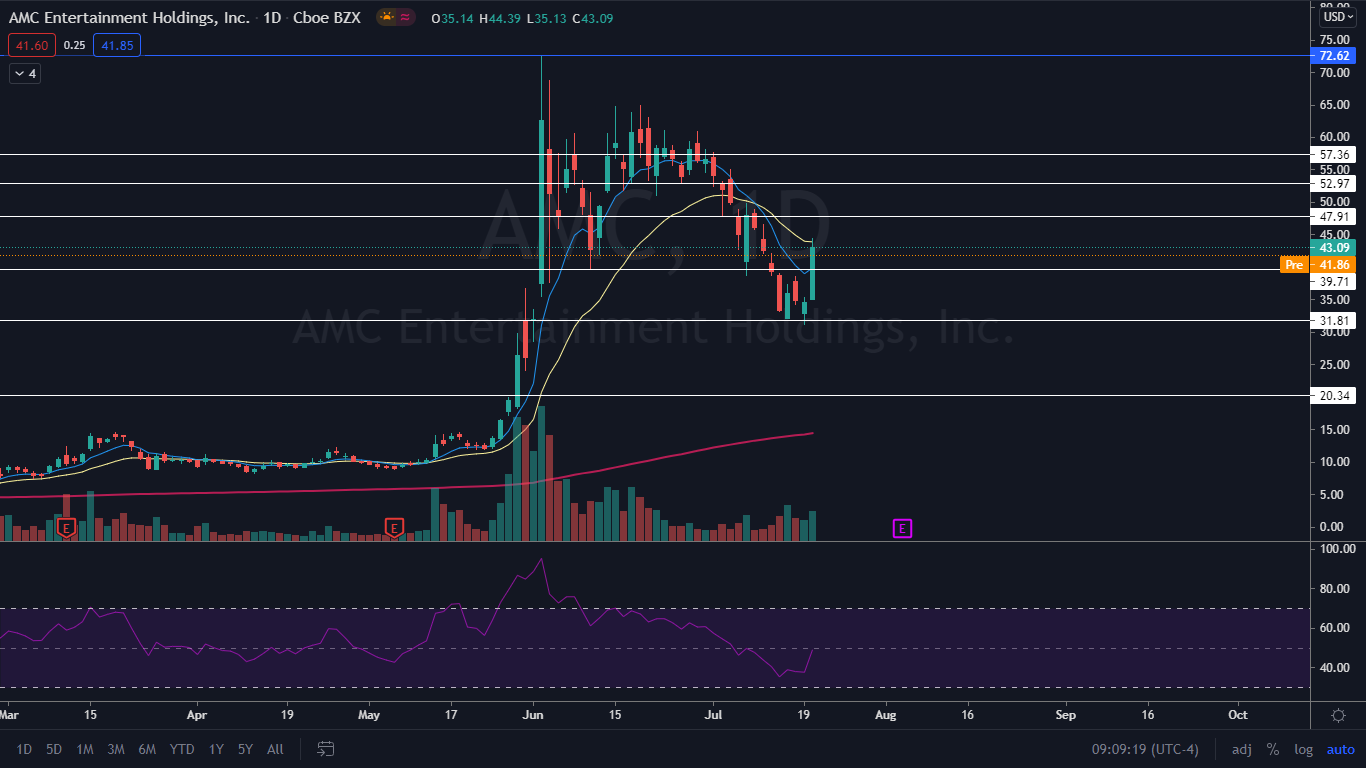Select the 1M time range
Image resolution: width=1366 pixels, height=768 pixels.
click(85, 749)
